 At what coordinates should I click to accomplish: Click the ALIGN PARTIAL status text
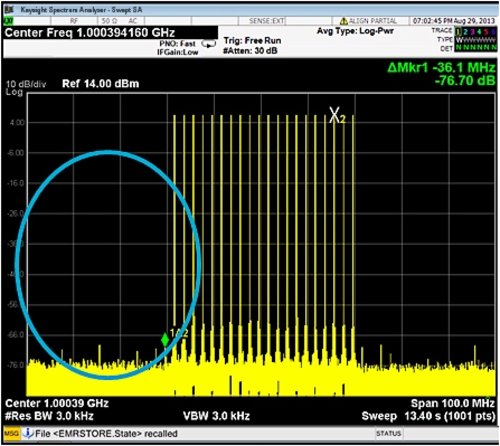pyautogui.click(x=373, y=21)
